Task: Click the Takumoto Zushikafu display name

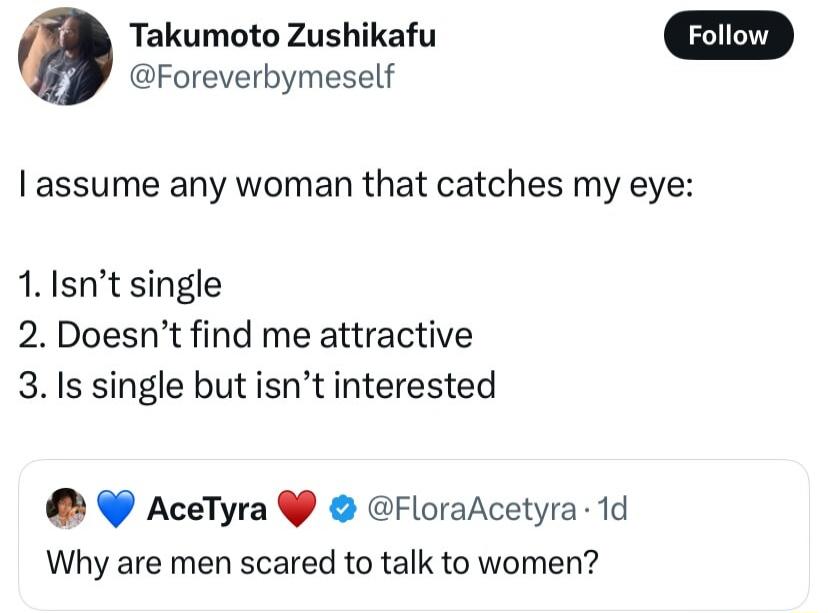Action: (283, 36)
